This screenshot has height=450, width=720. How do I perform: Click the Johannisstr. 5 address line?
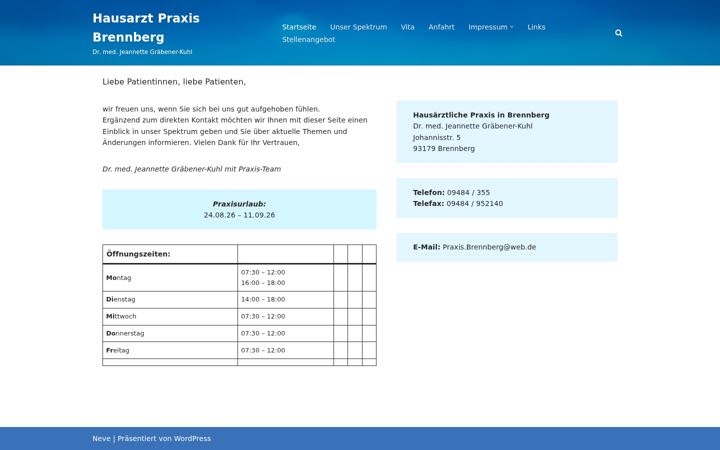tap(436, 137)
